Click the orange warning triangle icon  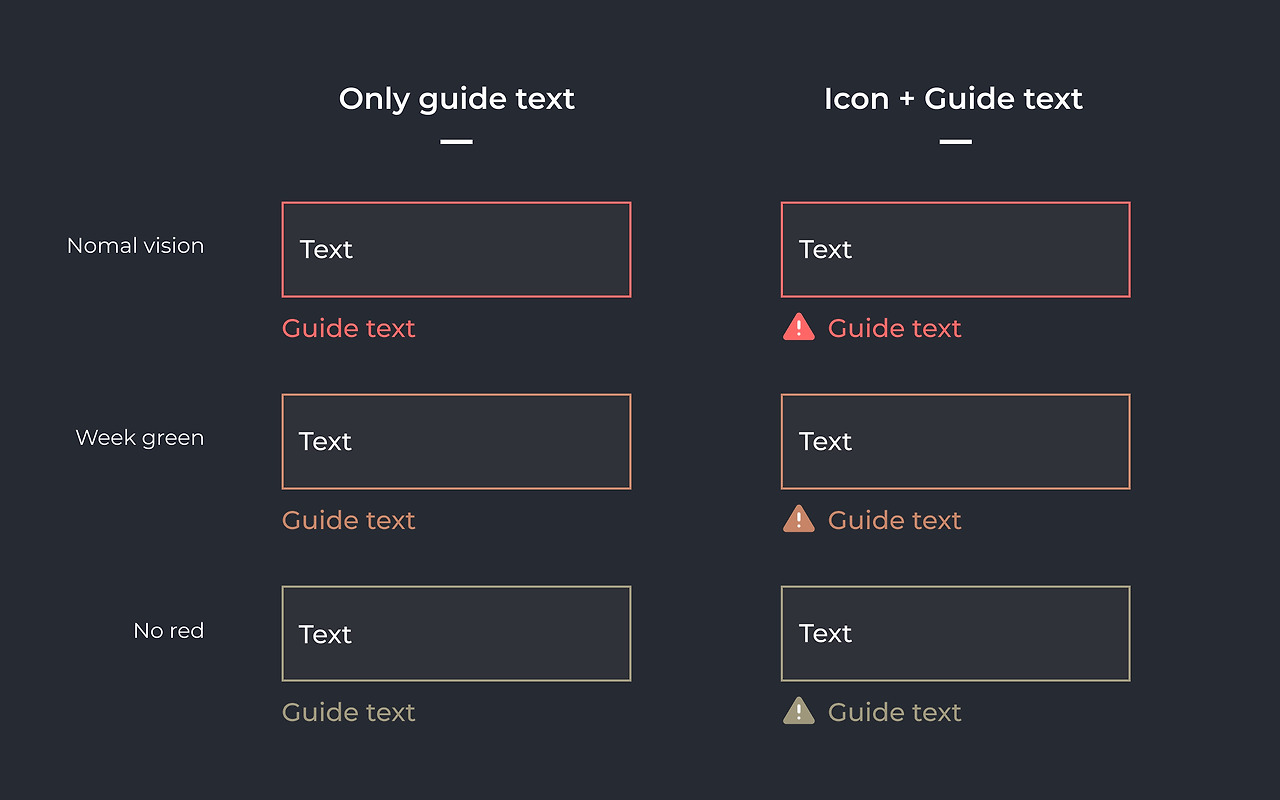coord(798,519)
